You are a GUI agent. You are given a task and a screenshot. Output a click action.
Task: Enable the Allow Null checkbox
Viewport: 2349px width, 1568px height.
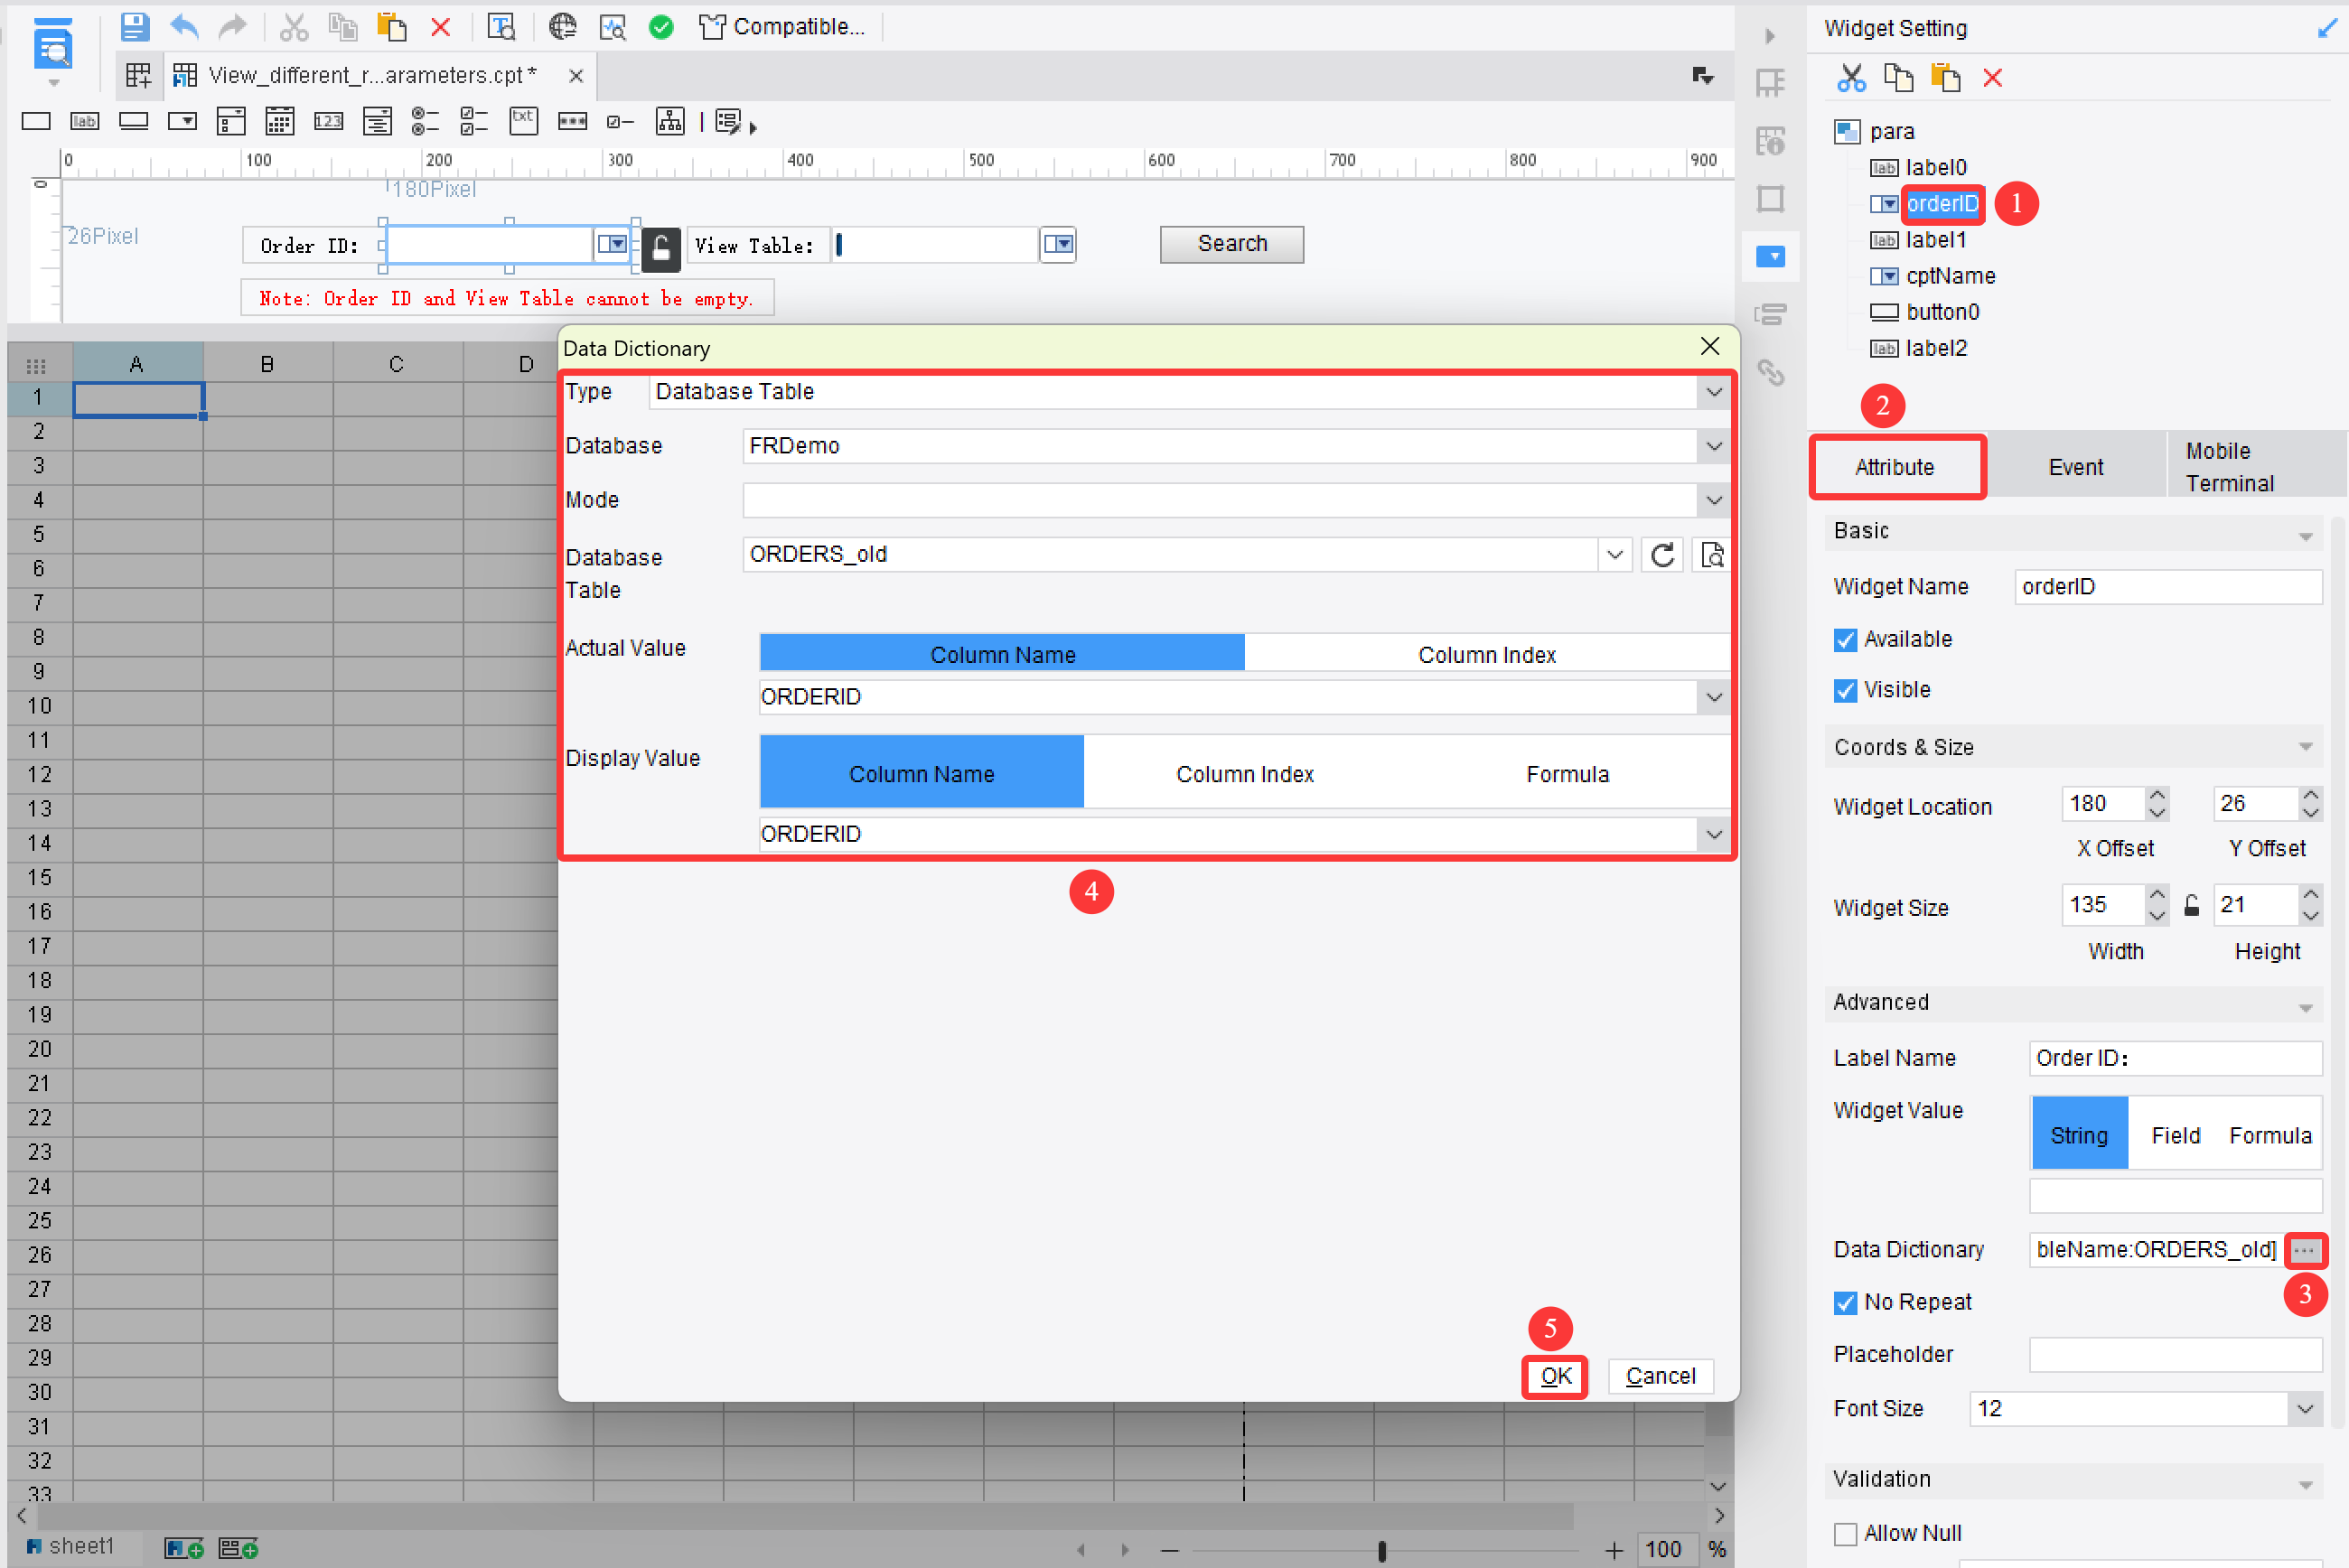(x=1845, y=1533)
